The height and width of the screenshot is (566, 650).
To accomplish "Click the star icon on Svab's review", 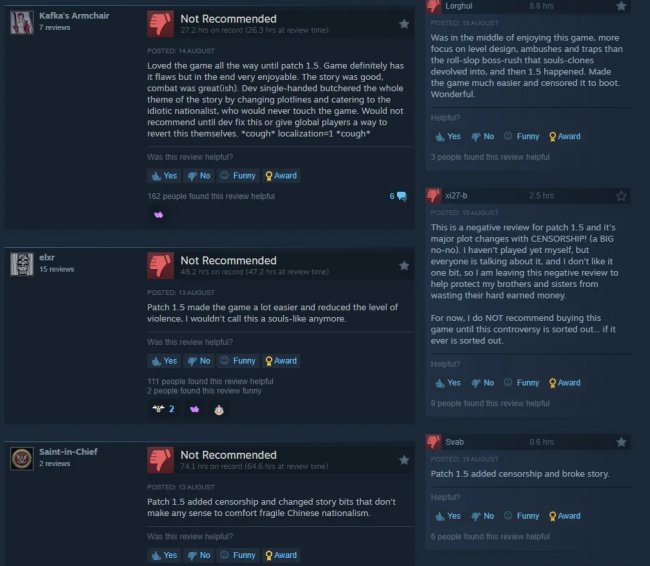I will 621,442.
